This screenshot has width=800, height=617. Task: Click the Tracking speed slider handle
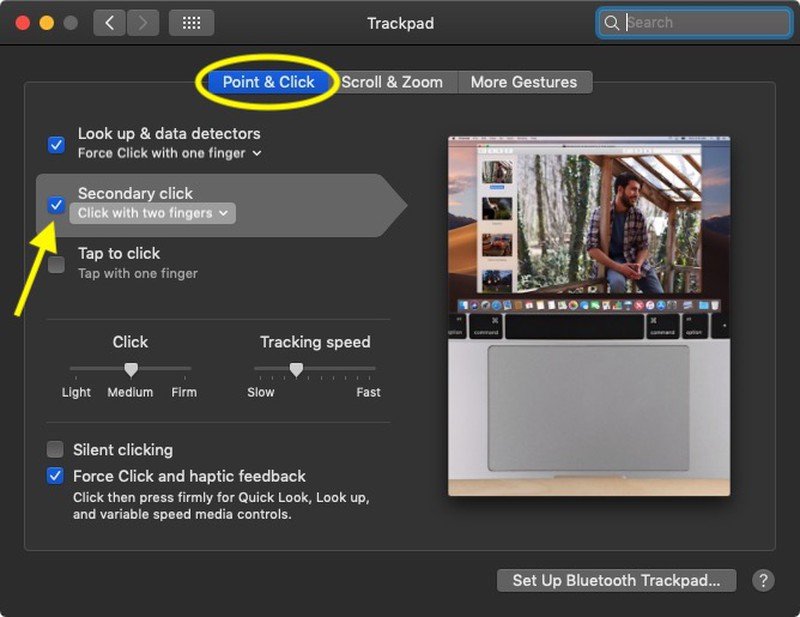click(296, 369)
